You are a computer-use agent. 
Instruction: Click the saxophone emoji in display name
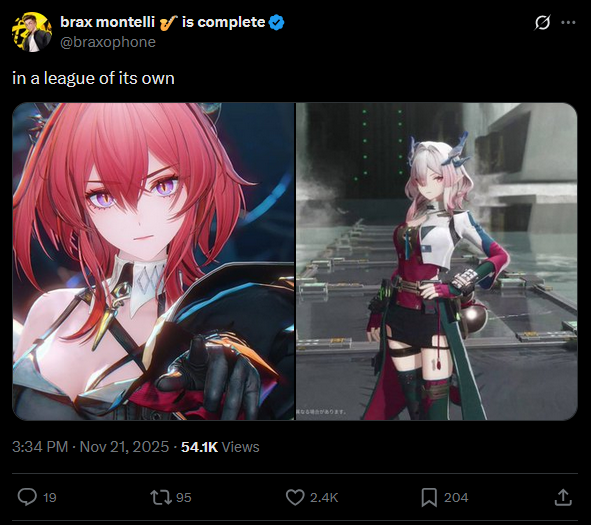[x=168, y=23]
